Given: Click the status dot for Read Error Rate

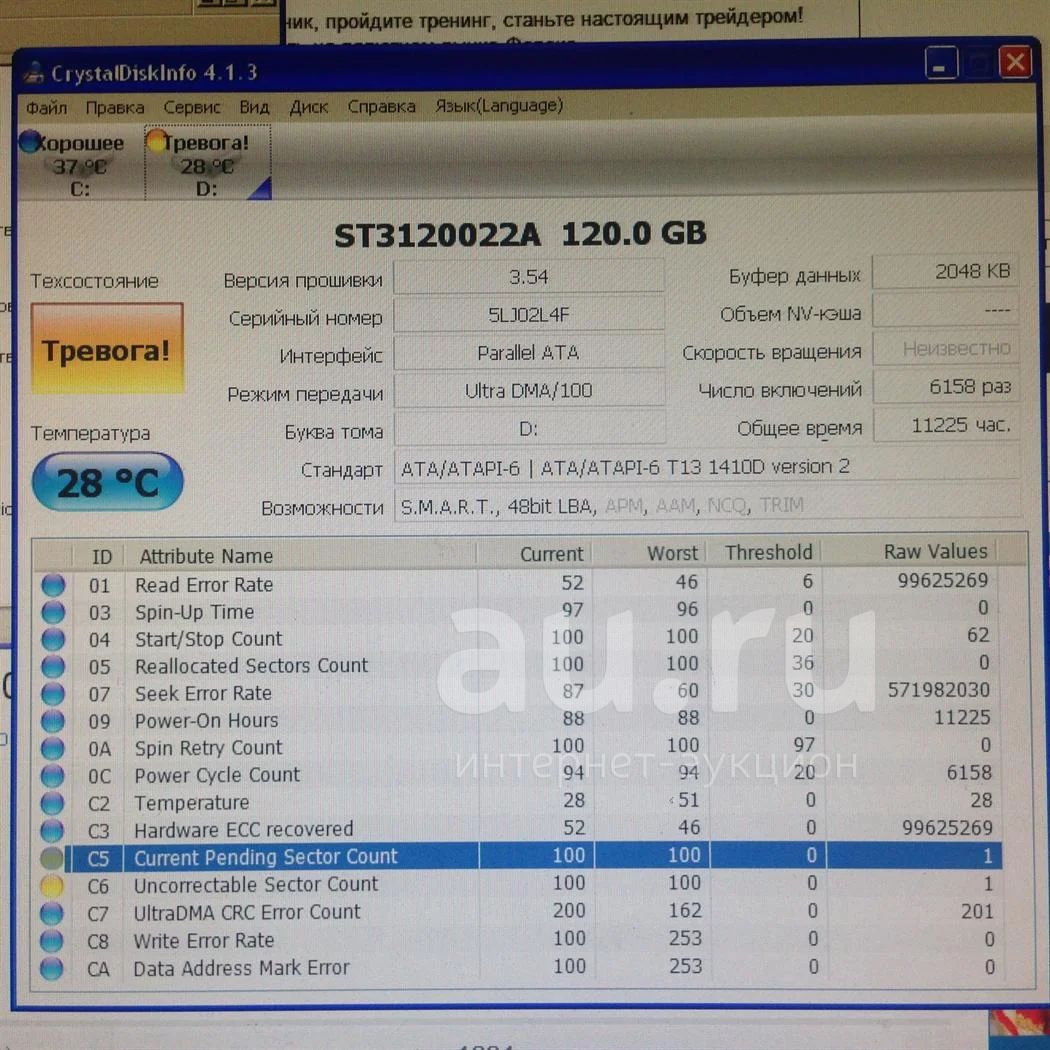Looking at the screenshot, I should (x=53, y=585).
